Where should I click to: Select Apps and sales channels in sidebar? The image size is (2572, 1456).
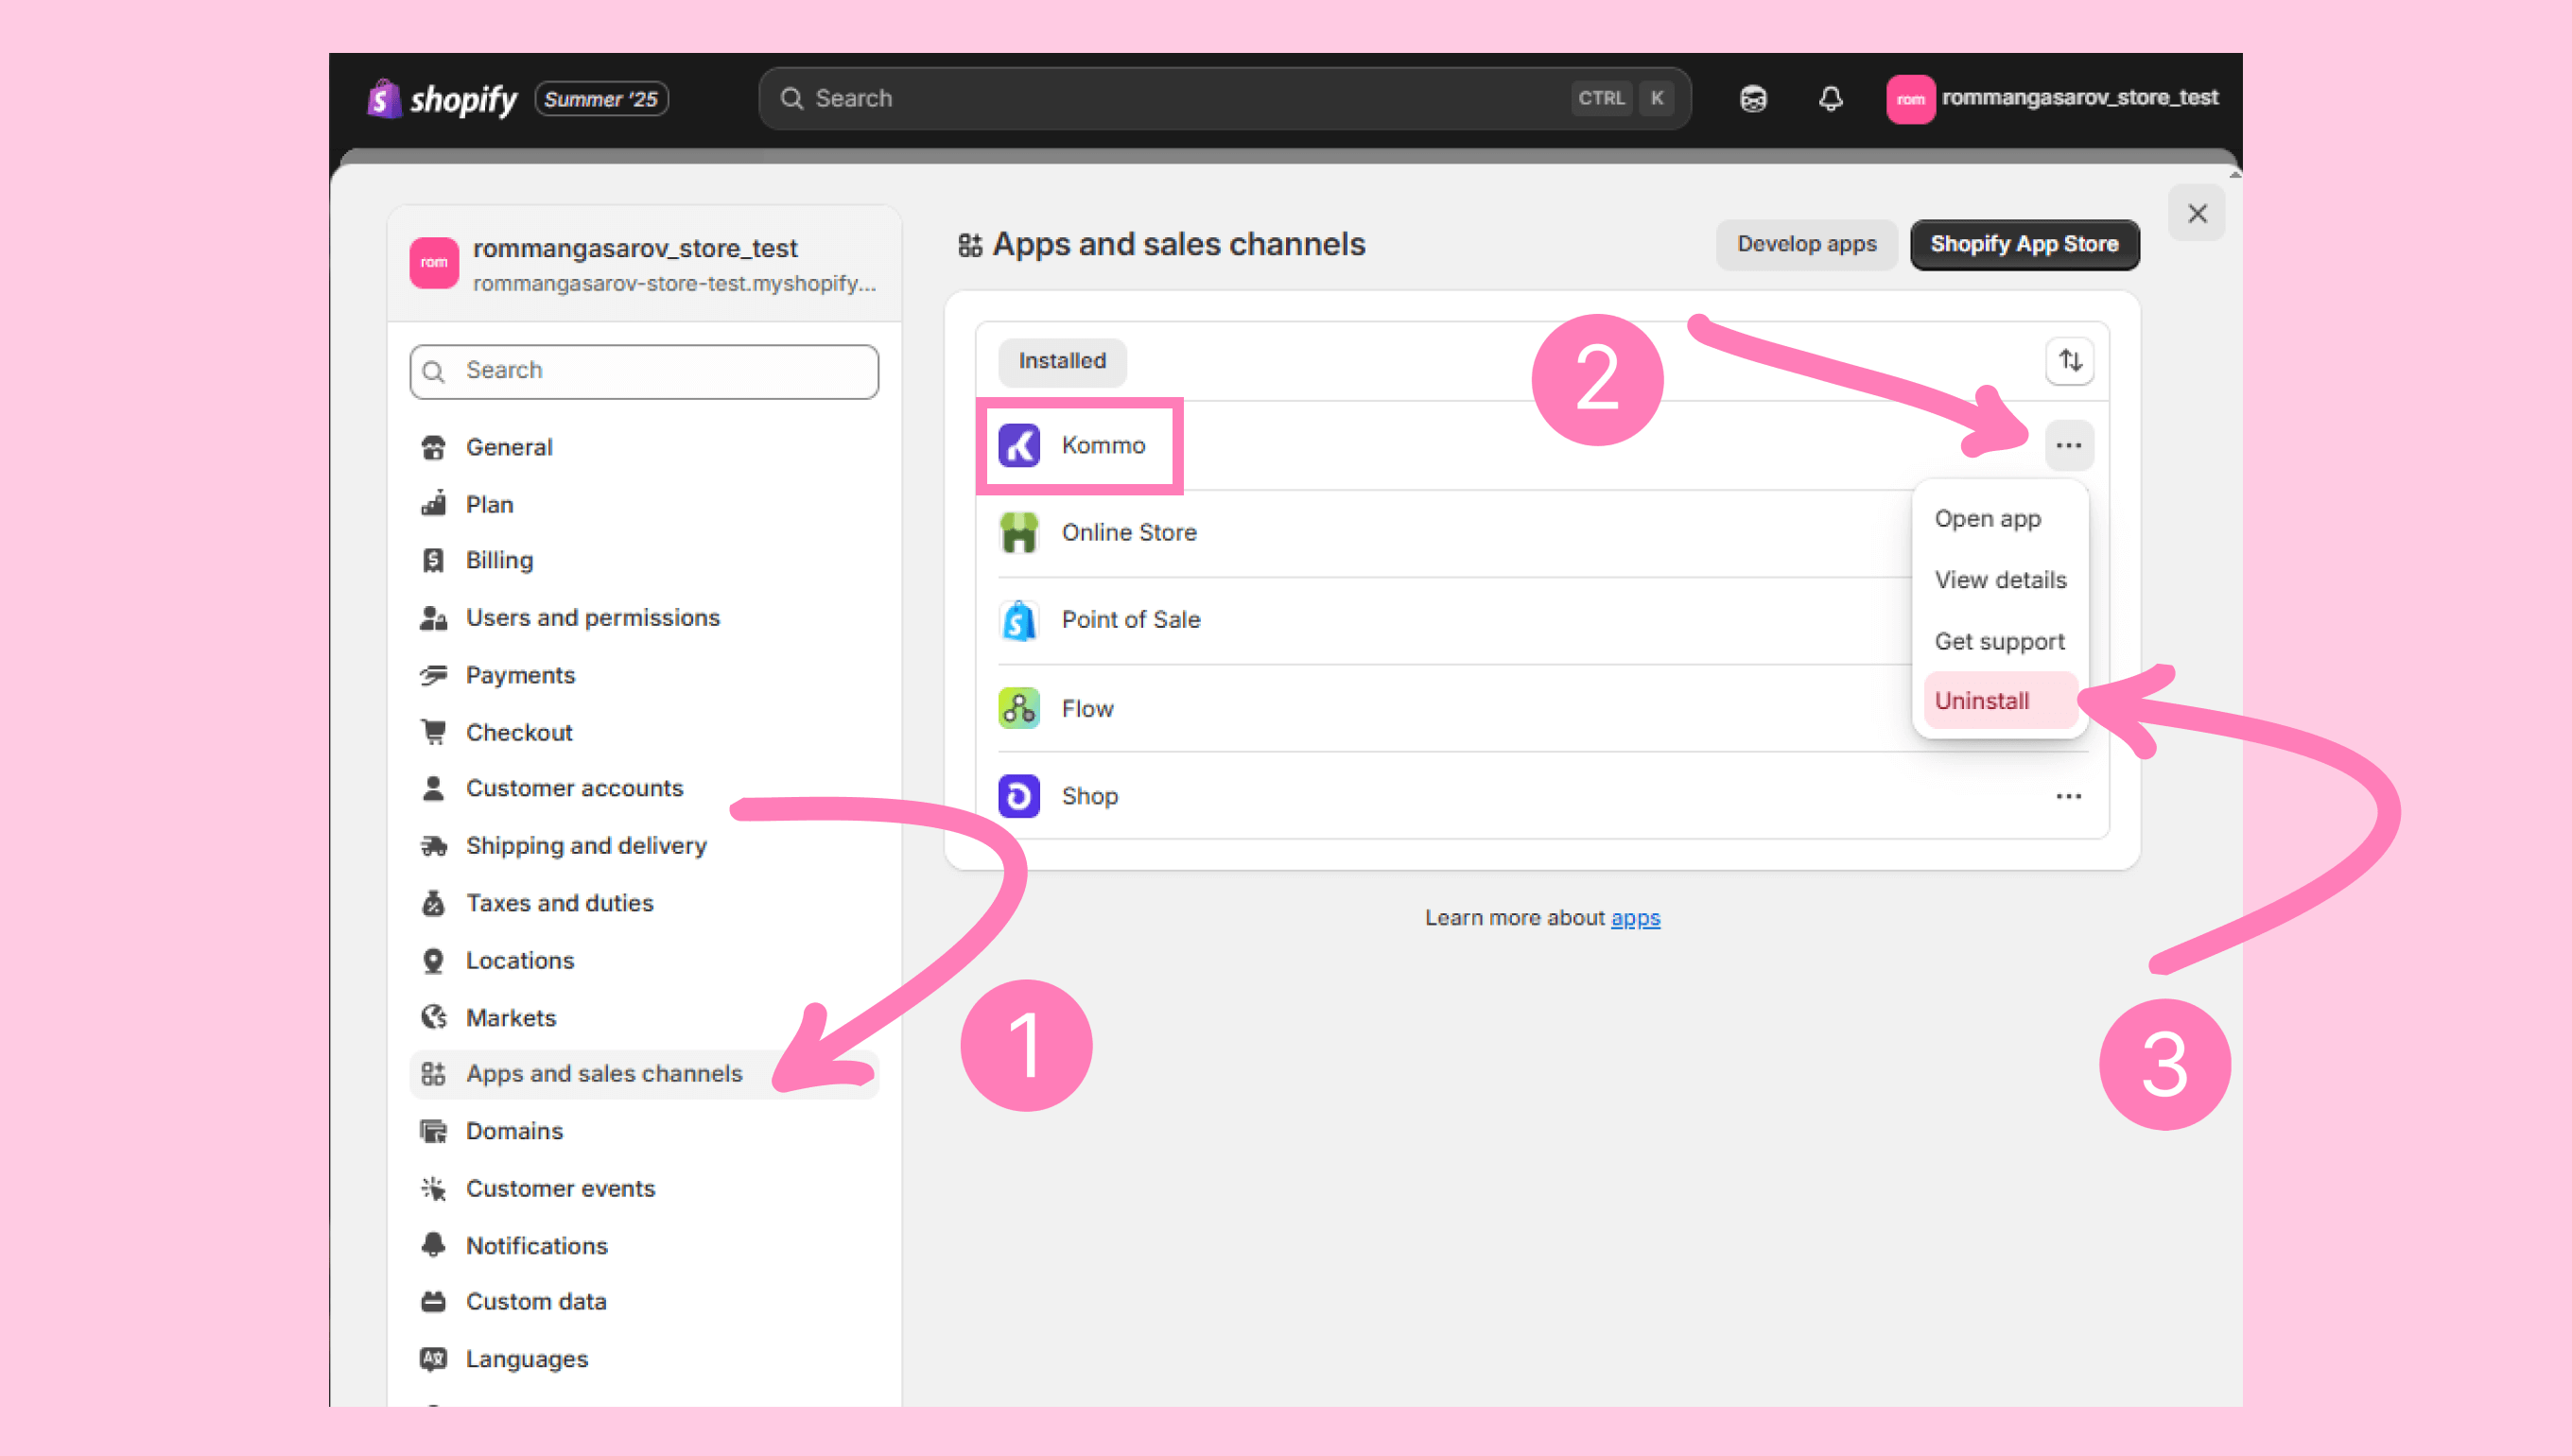tap(644, 1074)
